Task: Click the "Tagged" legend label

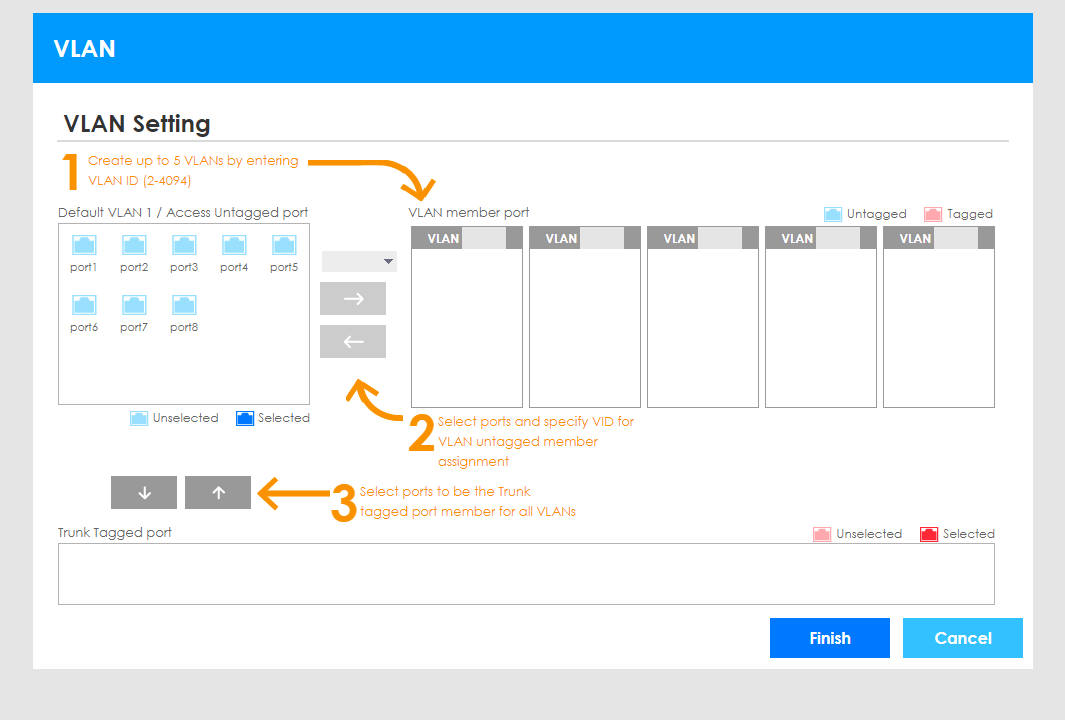Action: click(970, 214)
